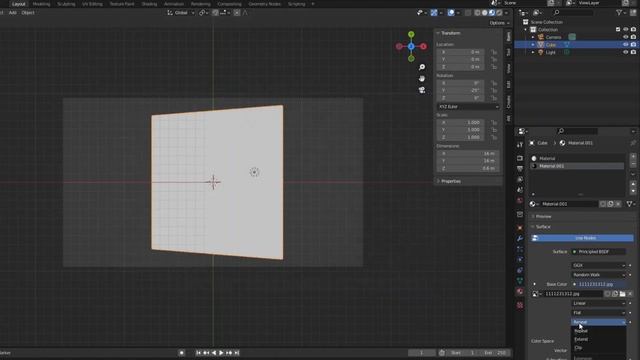Expand the Camera item in outliner

coord(533,37)
